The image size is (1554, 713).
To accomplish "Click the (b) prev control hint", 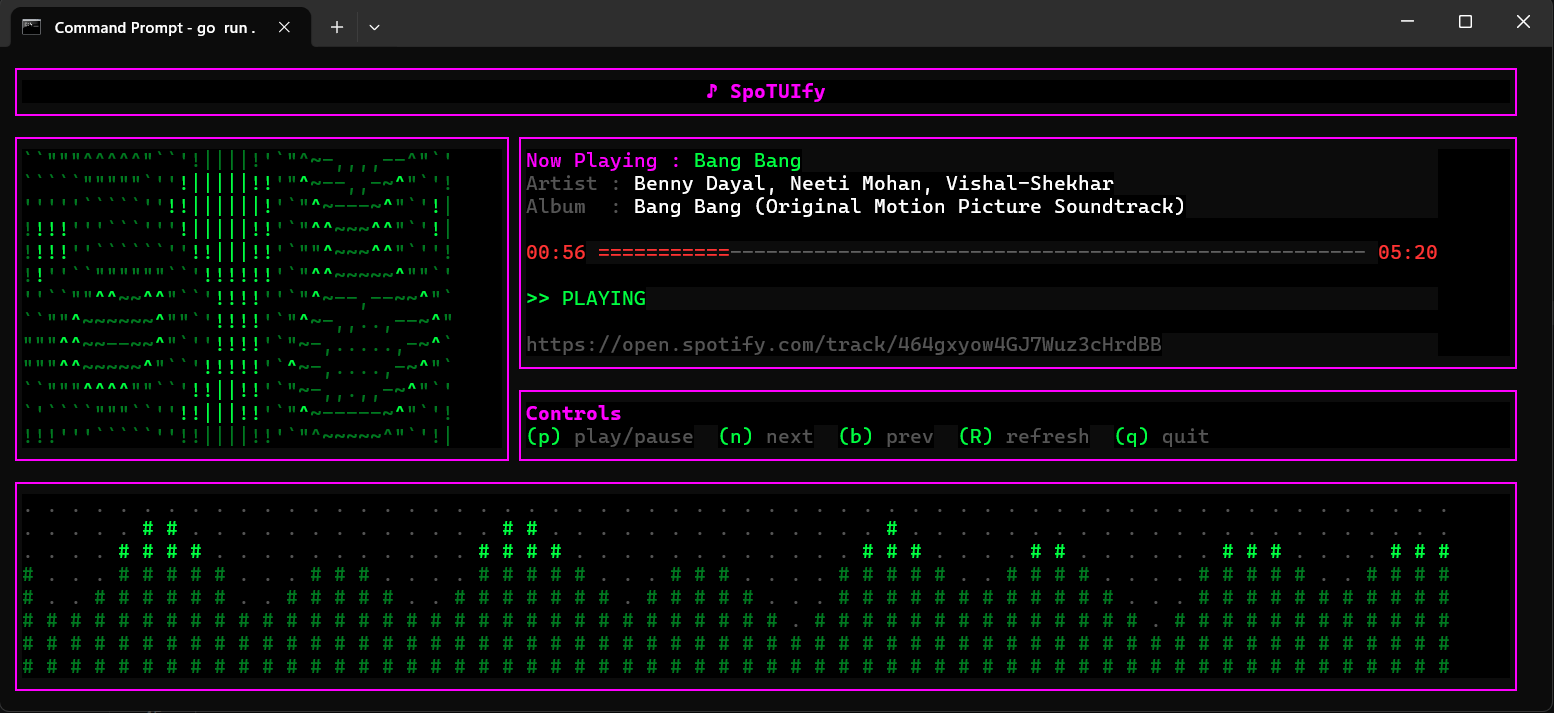I will point(886,436).
